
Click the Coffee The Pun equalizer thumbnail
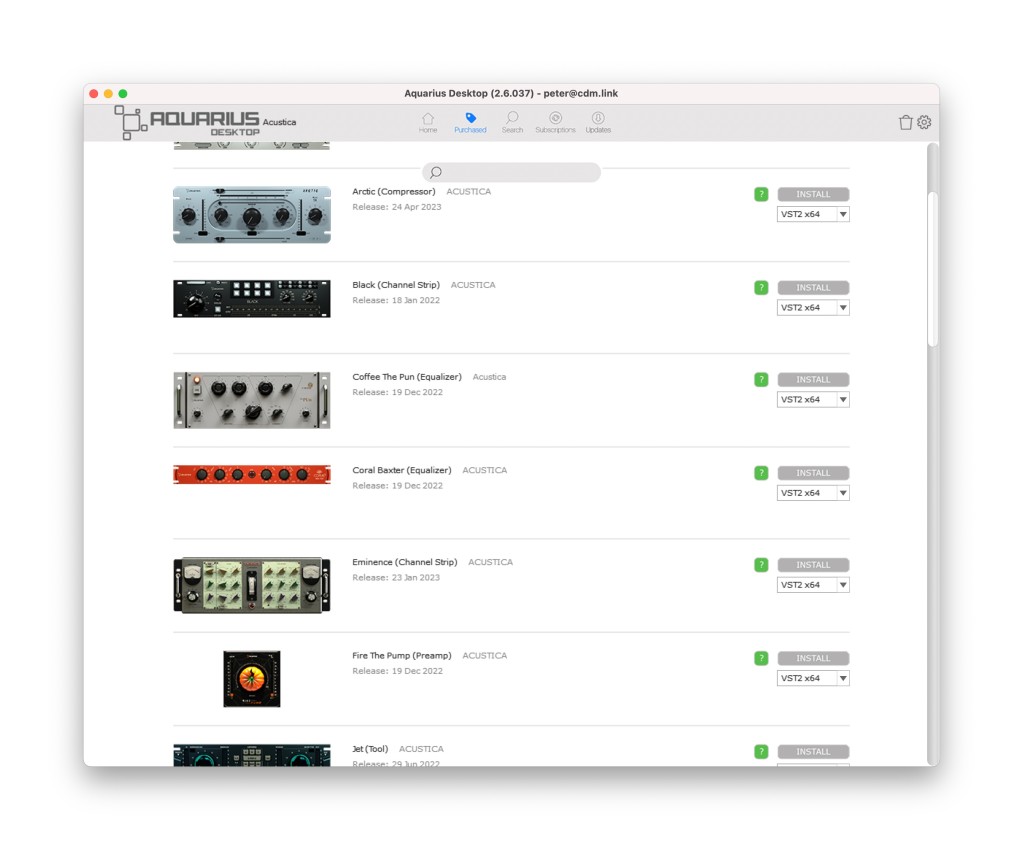tap(252, 400)
